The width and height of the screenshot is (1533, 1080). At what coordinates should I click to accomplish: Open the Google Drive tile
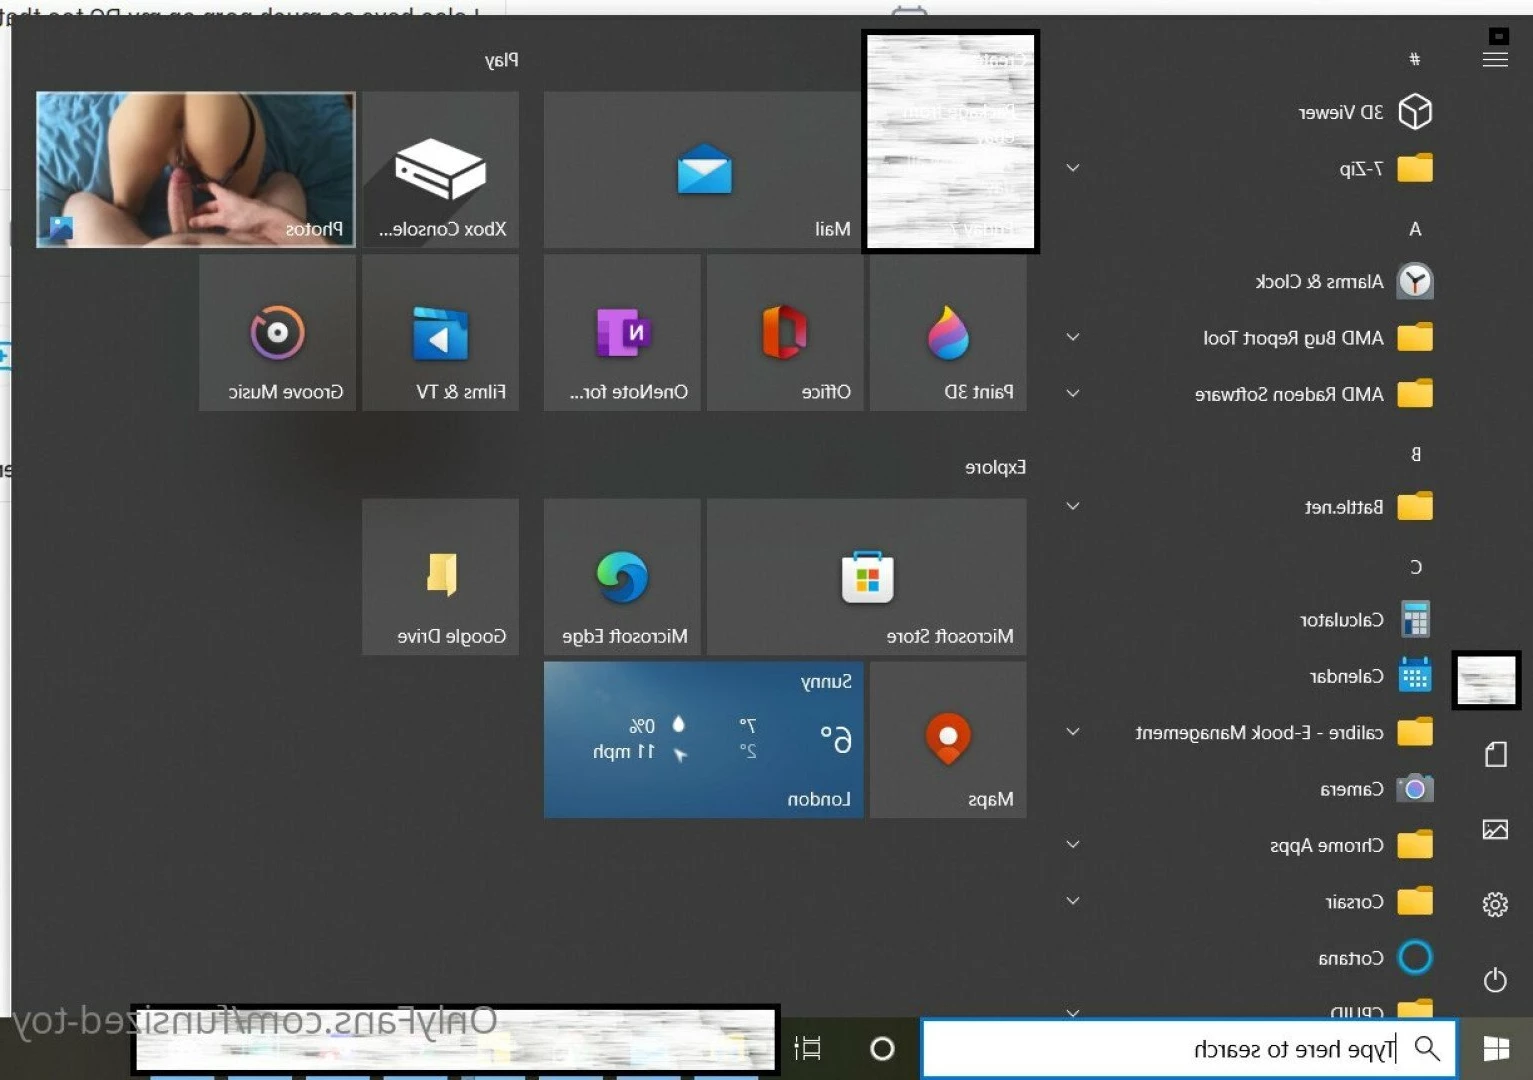[x=440, y=577]
